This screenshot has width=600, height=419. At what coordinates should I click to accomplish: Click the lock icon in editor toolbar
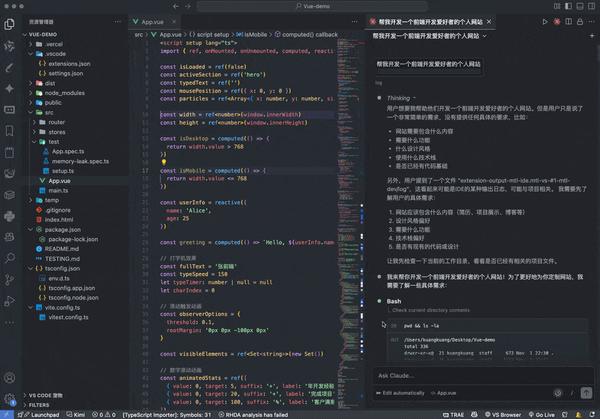[x=580, y=22]
